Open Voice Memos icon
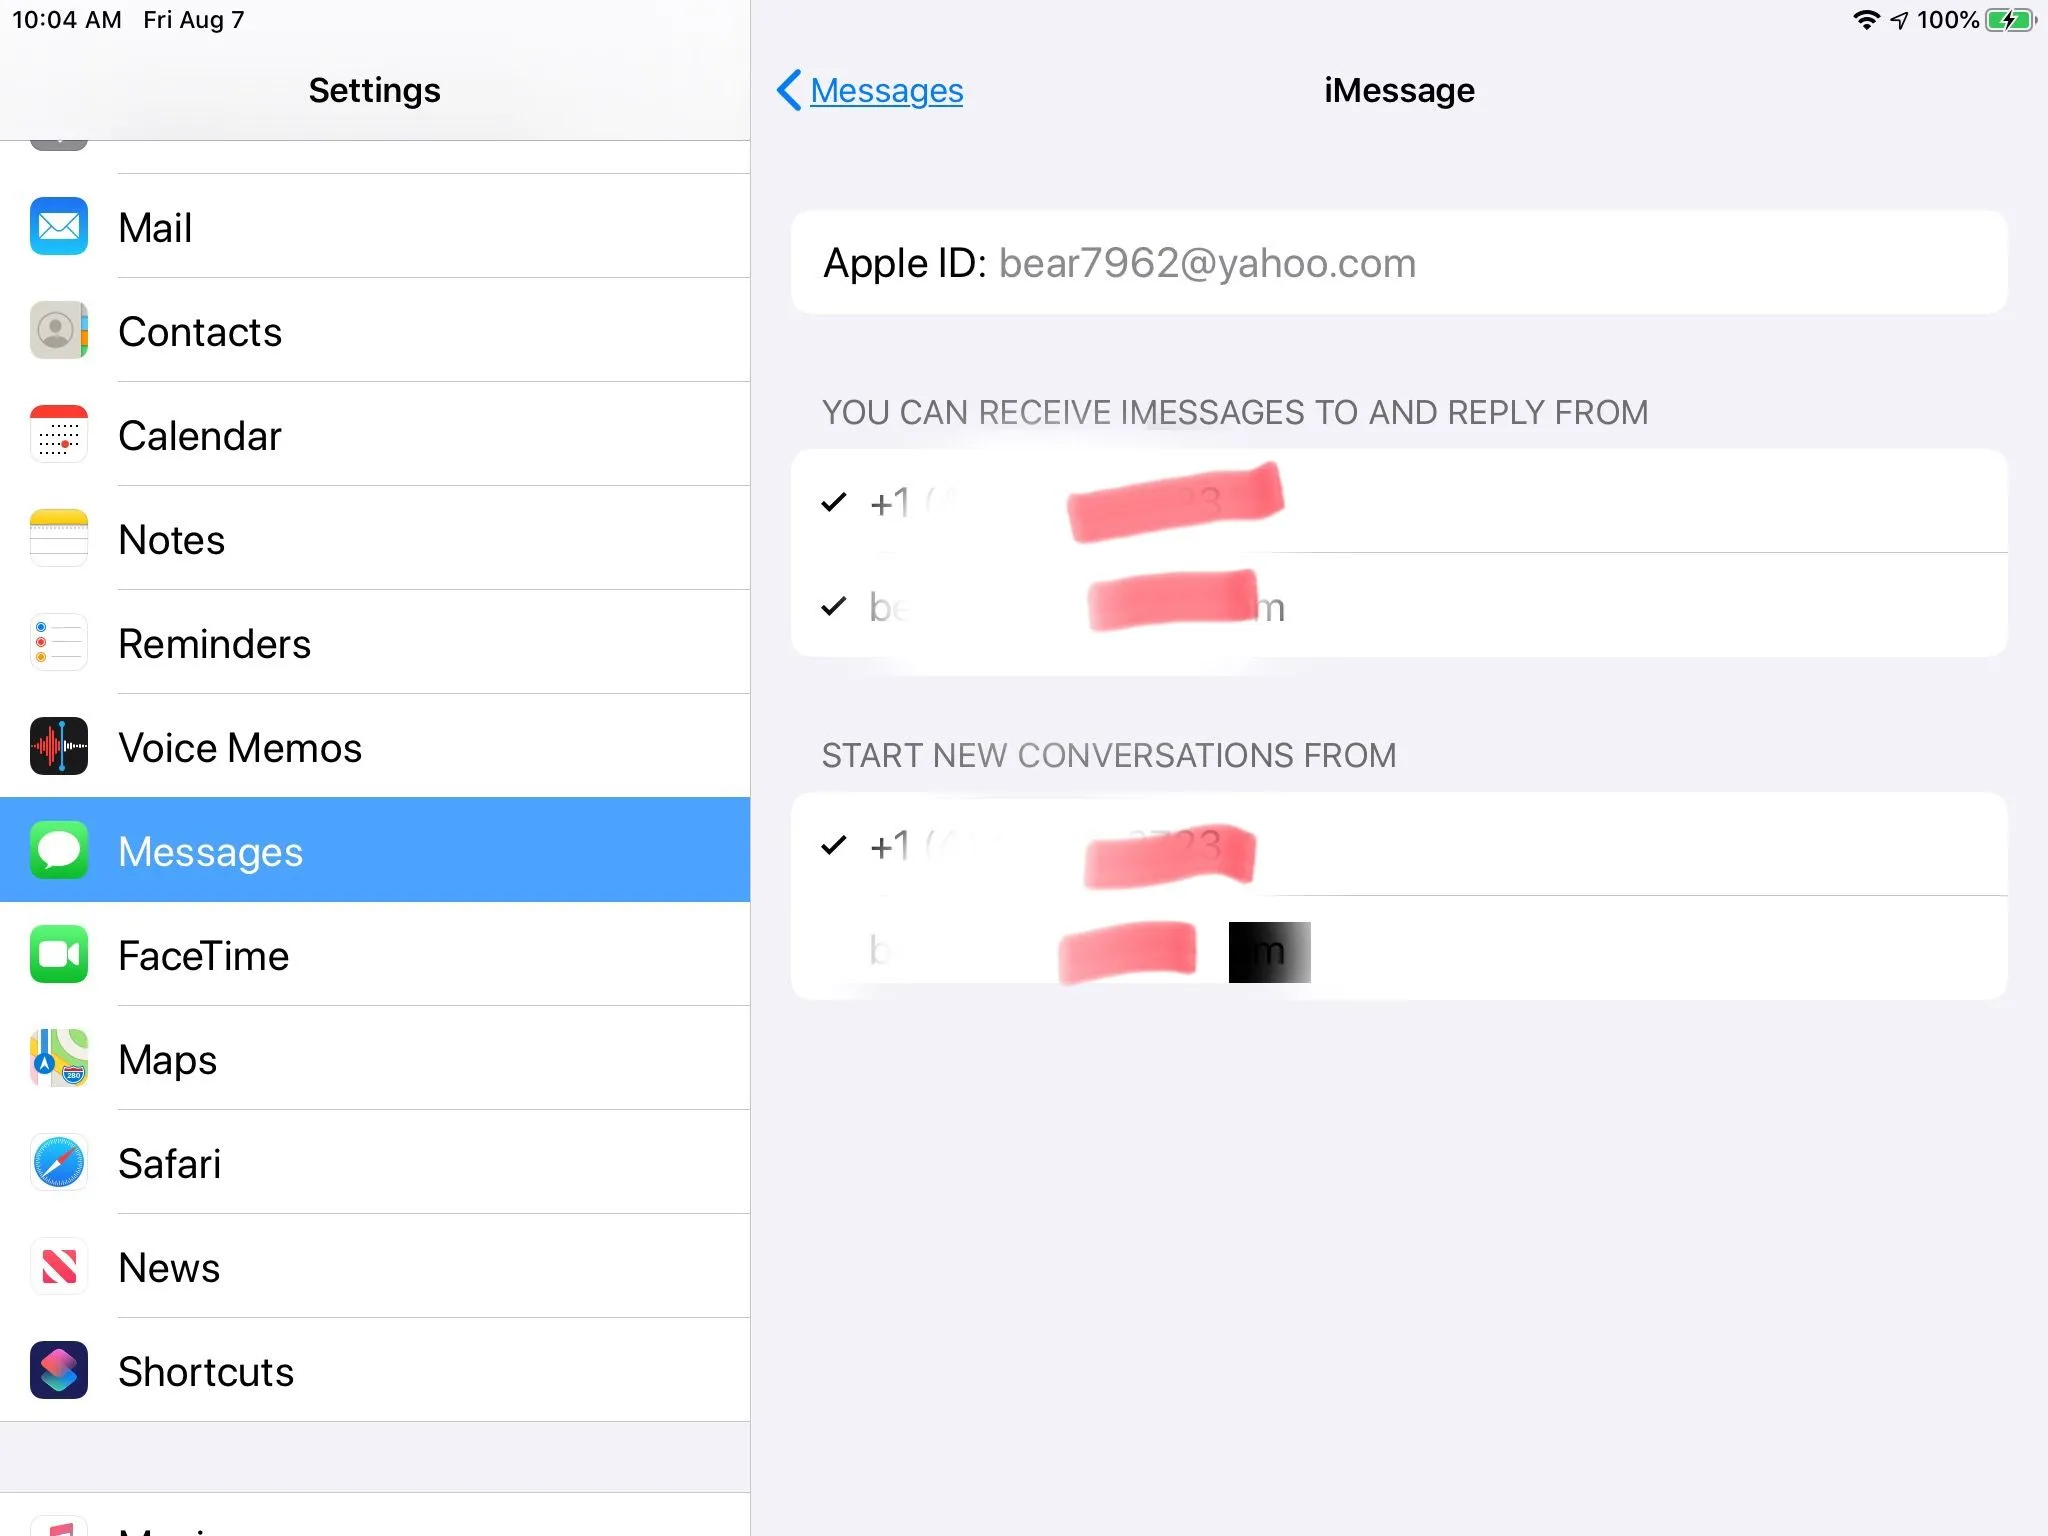2048x1536 pixels. coord(59,747)
